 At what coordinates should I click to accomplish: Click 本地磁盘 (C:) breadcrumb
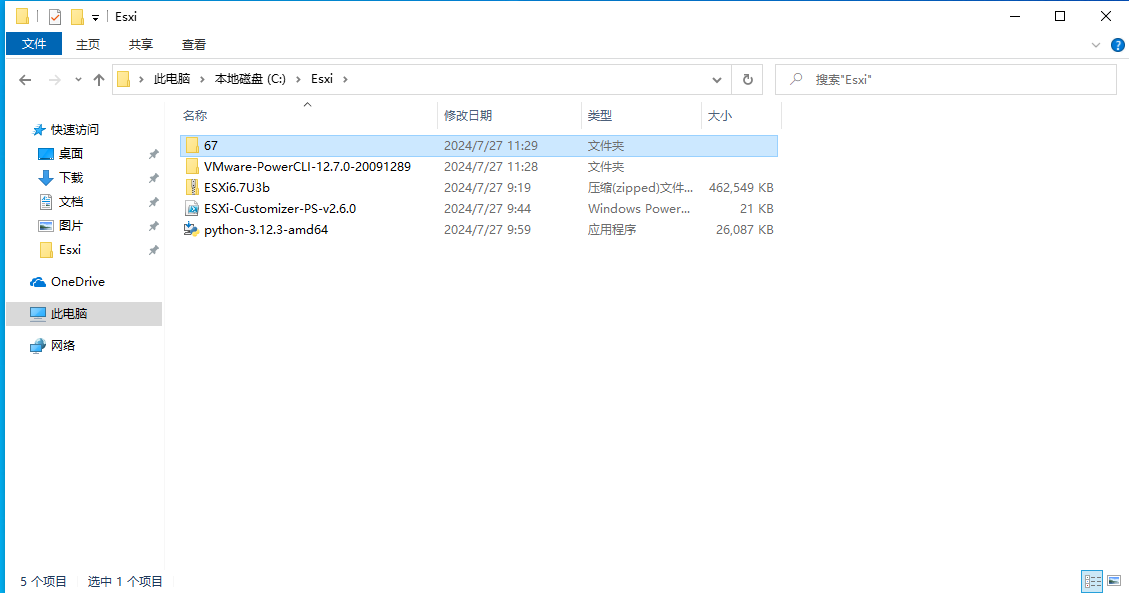[x=250, y=79]
